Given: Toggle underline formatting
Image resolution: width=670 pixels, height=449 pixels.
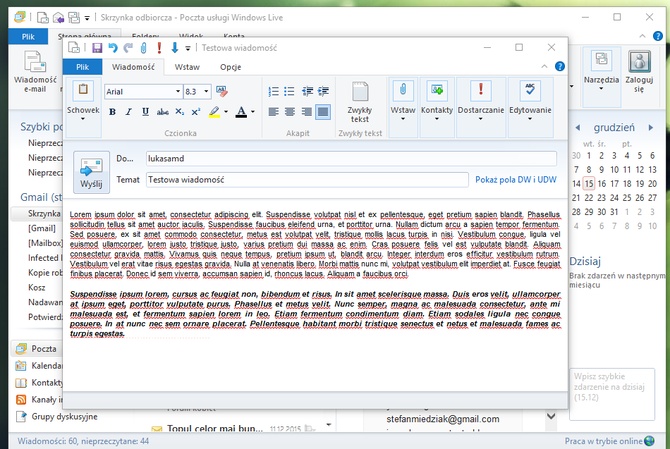Looking at the screenshot, I should click(144, 111).
